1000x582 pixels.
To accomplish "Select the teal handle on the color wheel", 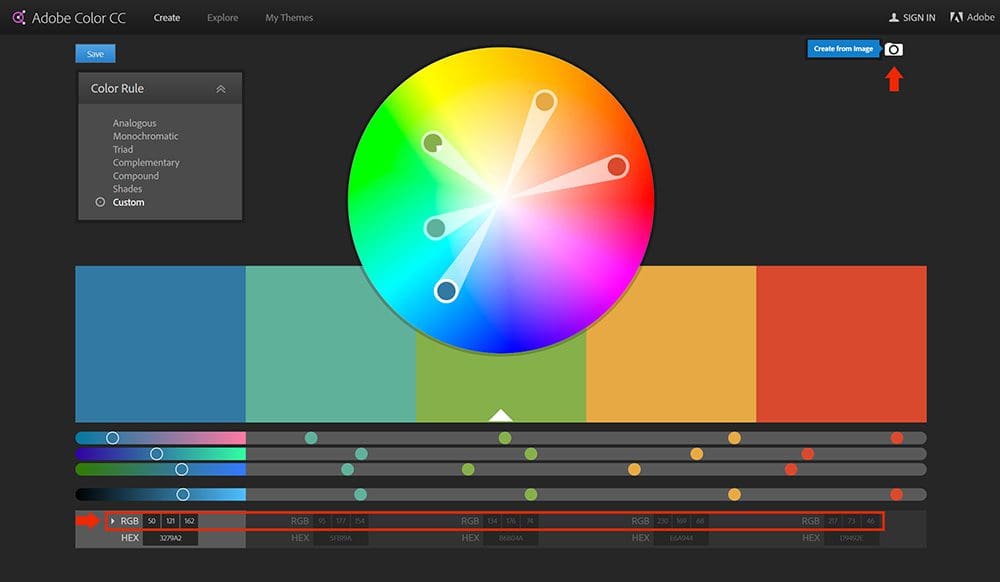I will pos(435,228).
